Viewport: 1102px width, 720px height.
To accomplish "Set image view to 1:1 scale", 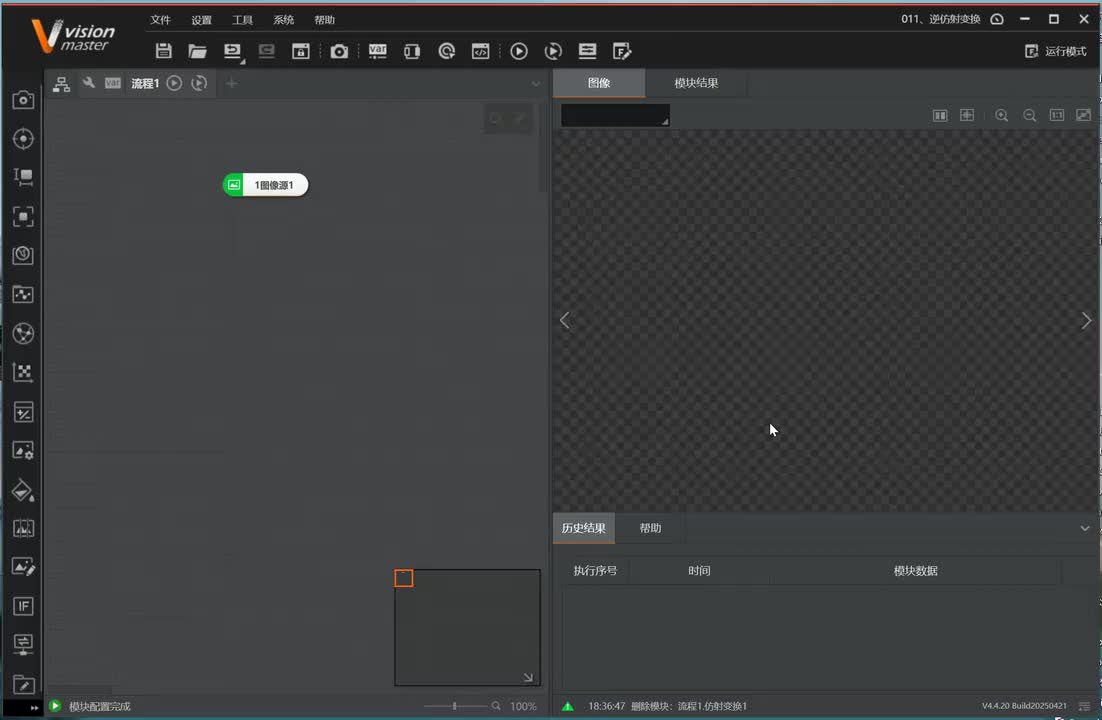I will 1056,115.
